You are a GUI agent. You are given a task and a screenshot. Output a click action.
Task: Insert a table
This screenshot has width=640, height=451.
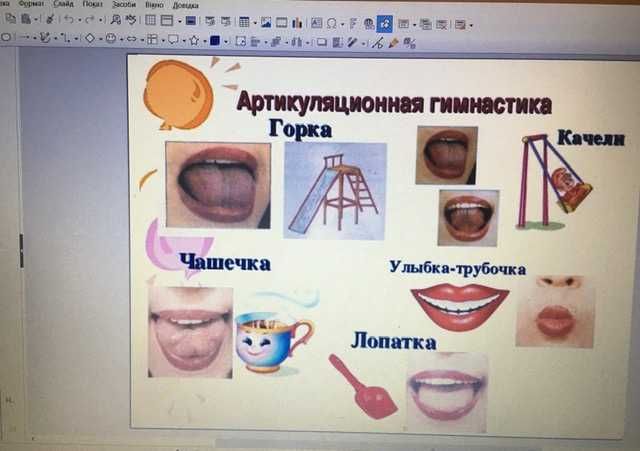coord(244,22)
